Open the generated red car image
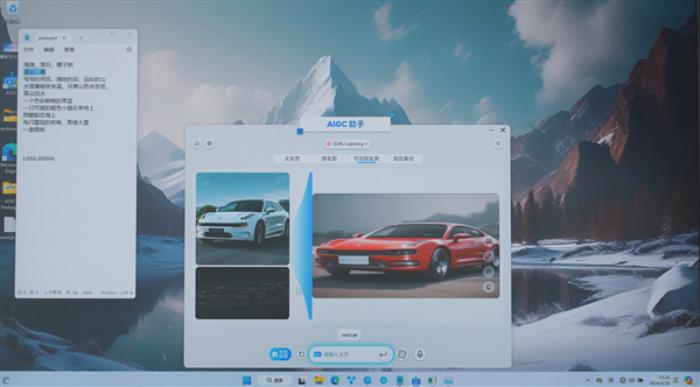Viewport: 700px width, 387px height. (406, 246)
